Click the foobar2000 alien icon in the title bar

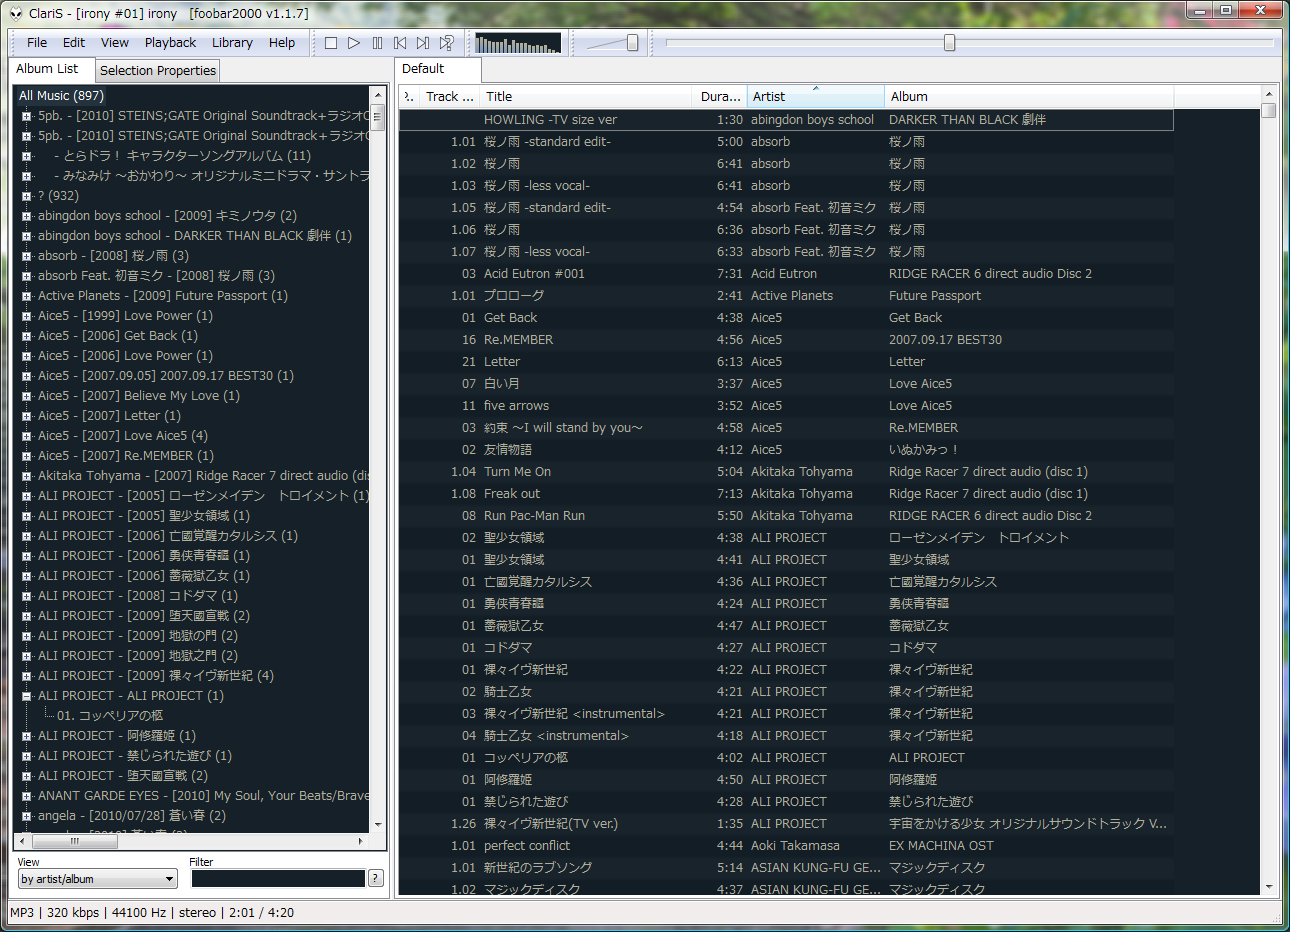click(16, 13)
